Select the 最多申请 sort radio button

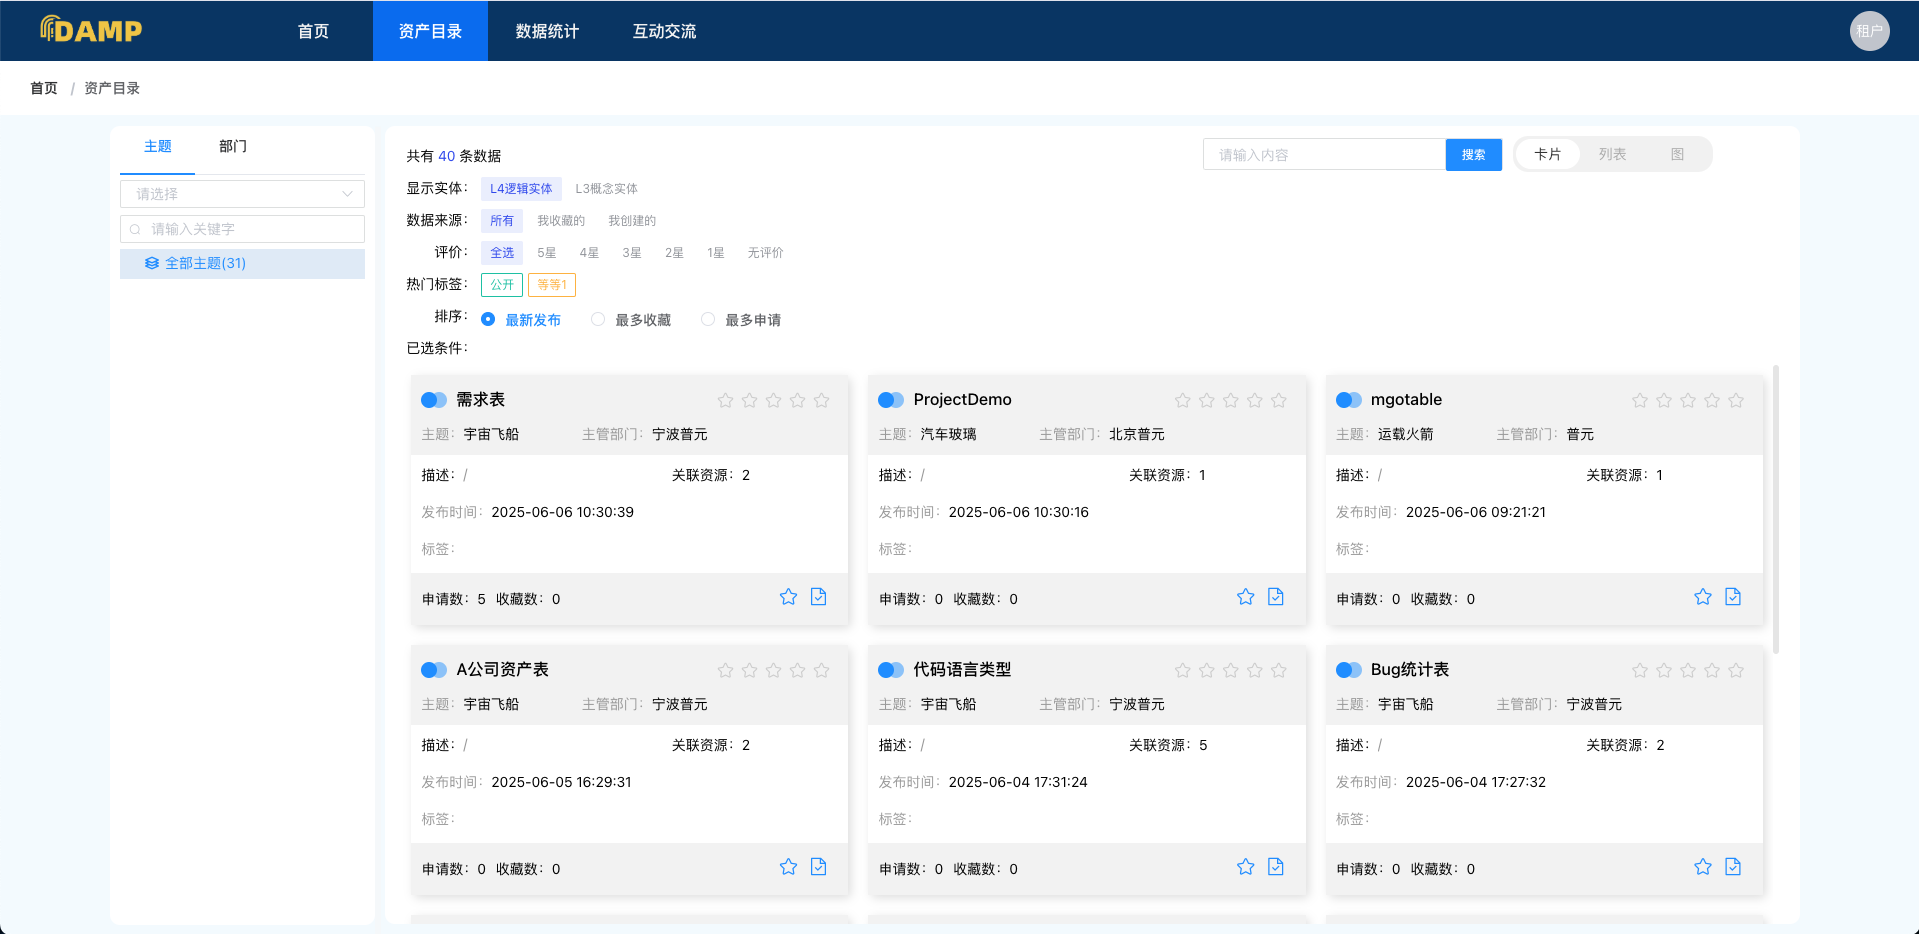pos(708,319)
